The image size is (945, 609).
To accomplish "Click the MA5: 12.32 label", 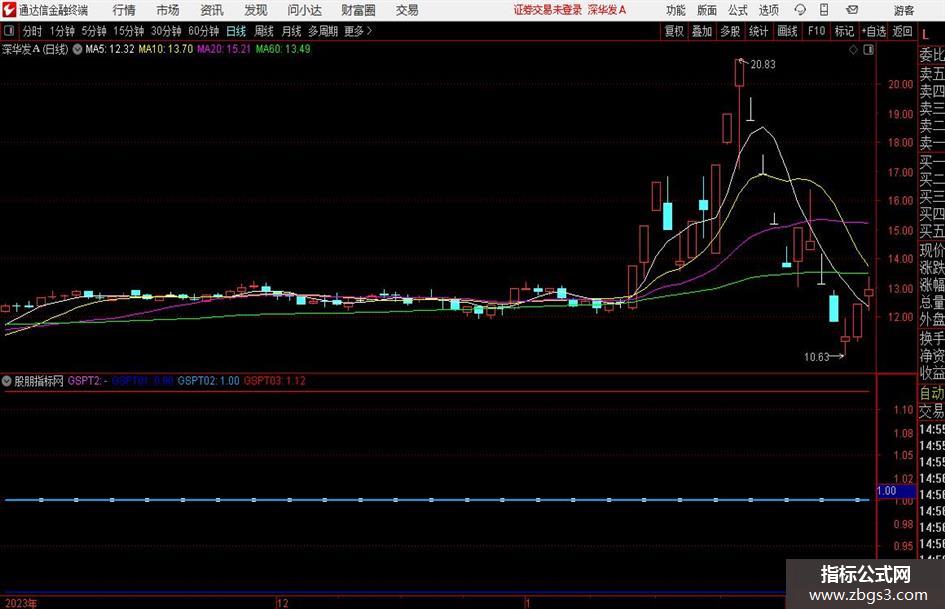I will 109,49.
